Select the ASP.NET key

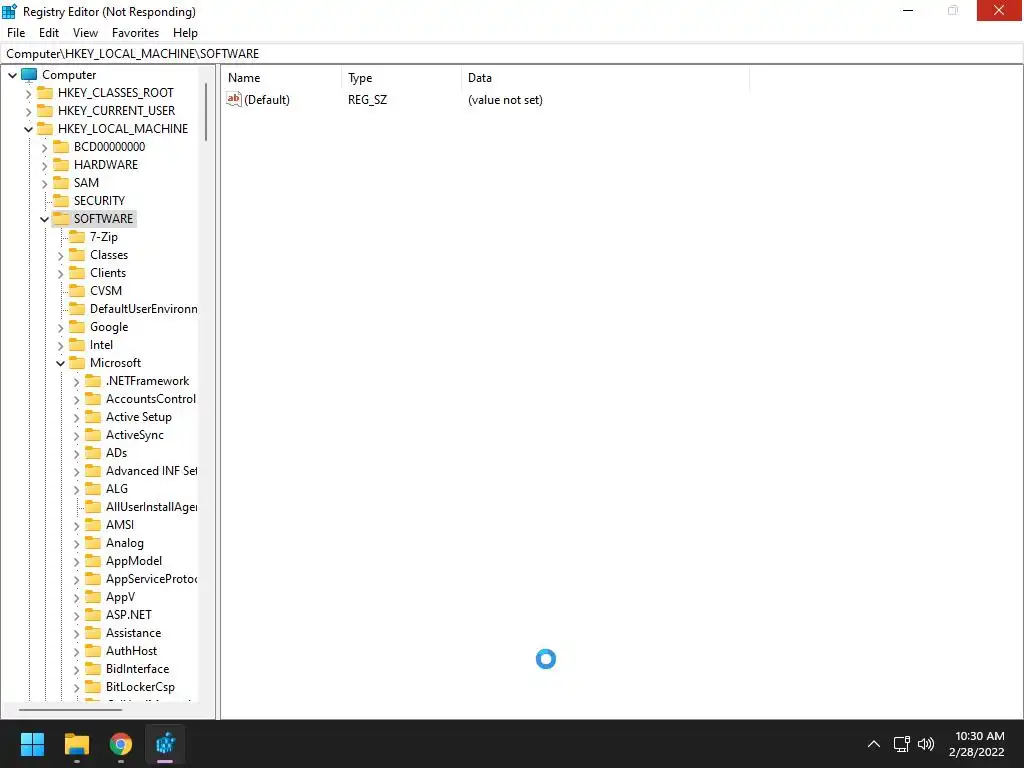129,615
